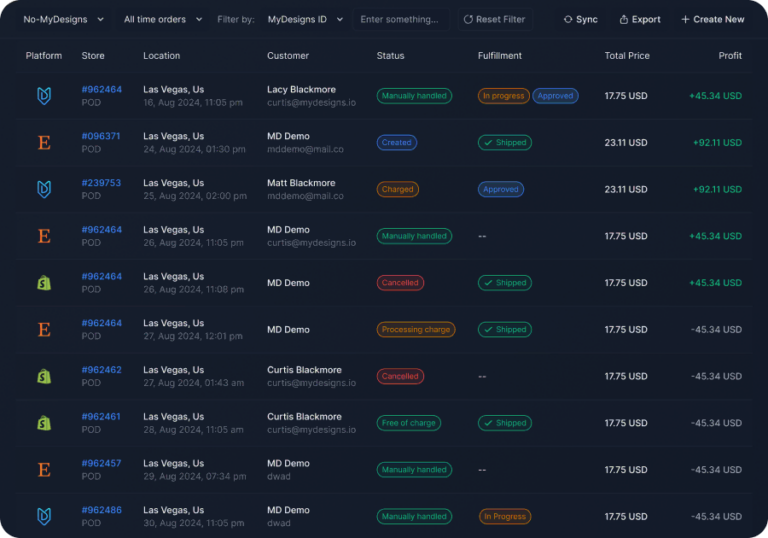Click the Etsy icon for order #096371
Viewport: 768px width, 538px height.
(x=44, y=143)
